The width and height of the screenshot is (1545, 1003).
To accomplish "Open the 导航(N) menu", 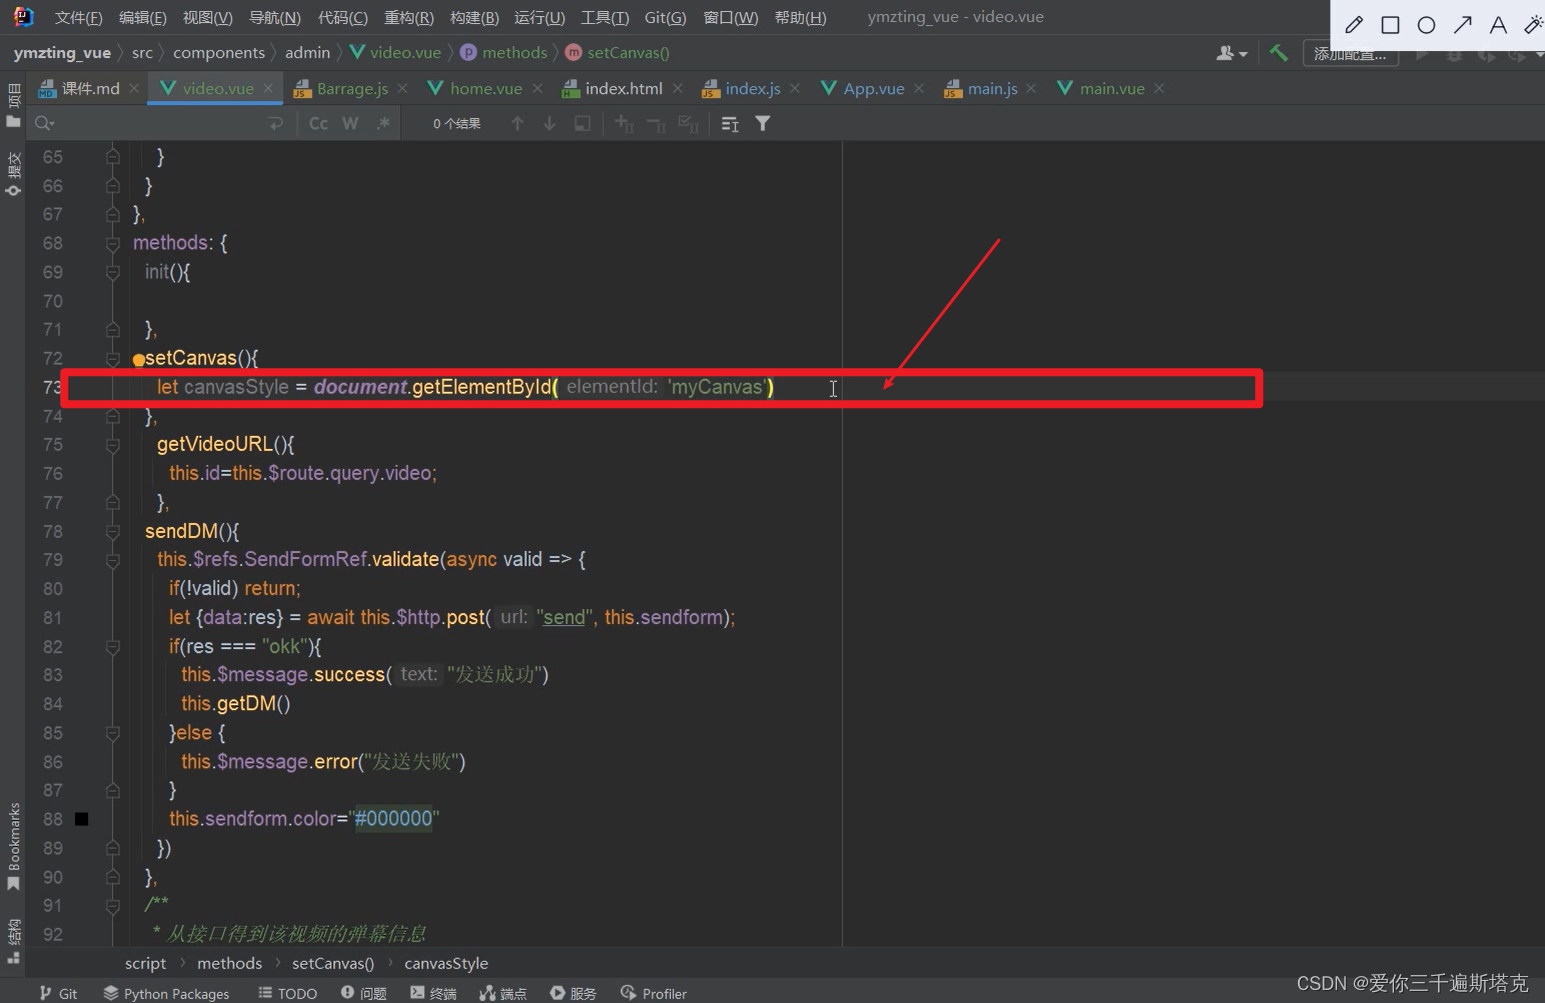I will click(x=274, y=17).
